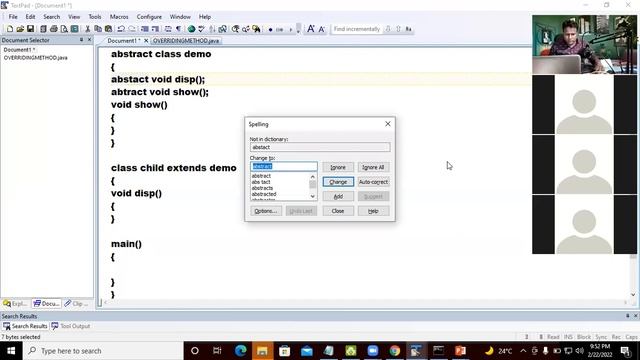Open the Search Results tab
Viewport: 640px width, 360px height.
(25, 326)
